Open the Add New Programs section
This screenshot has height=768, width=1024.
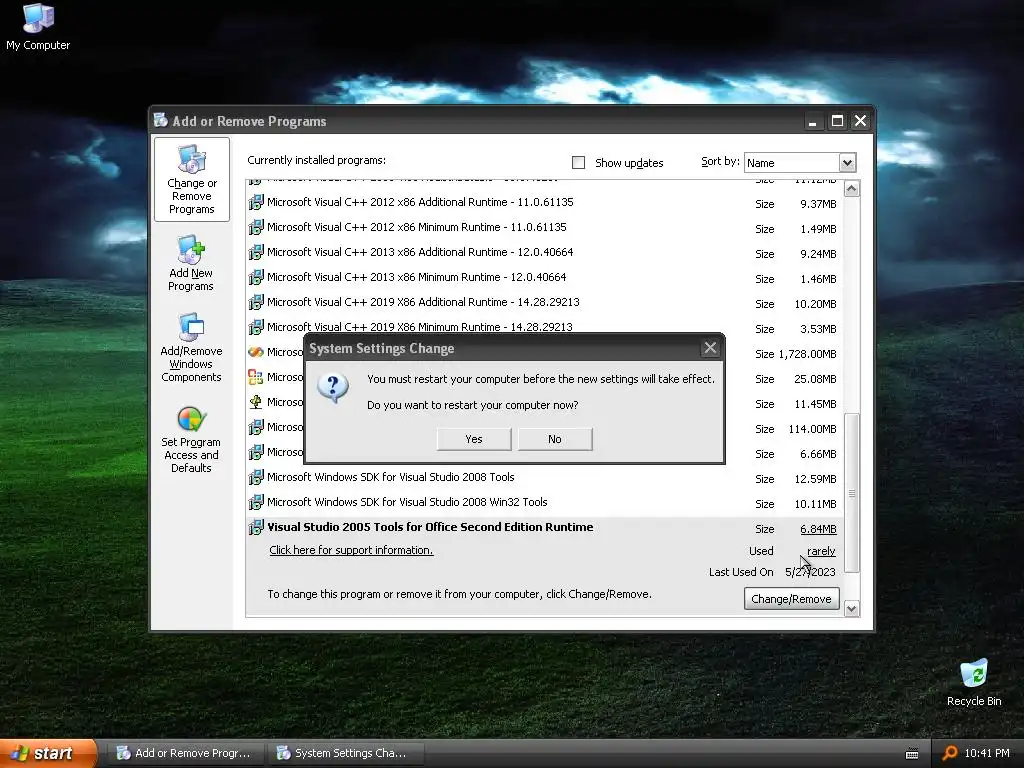pos(191,263)
